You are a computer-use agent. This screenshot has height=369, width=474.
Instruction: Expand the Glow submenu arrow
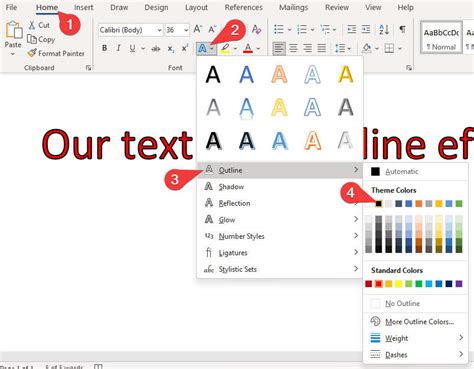click(x=356, y=219)
